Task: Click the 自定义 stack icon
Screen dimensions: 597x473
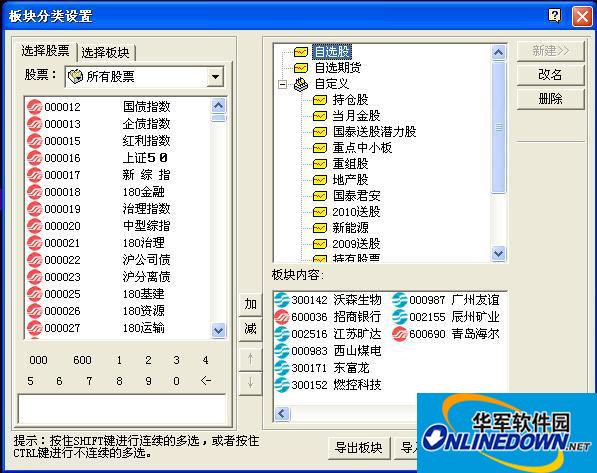Action: [301, 84]
